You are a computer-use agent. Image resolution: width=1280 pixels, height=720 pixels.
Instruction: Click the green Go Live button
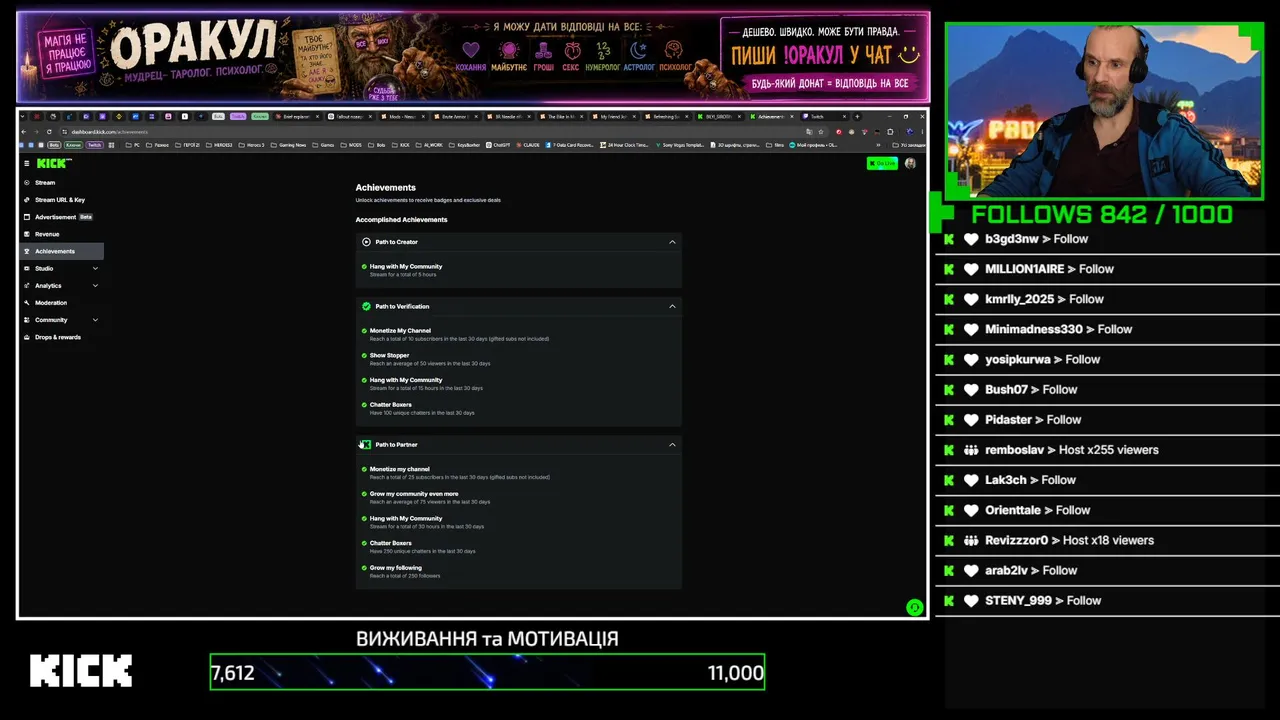(x=882, y=163)
